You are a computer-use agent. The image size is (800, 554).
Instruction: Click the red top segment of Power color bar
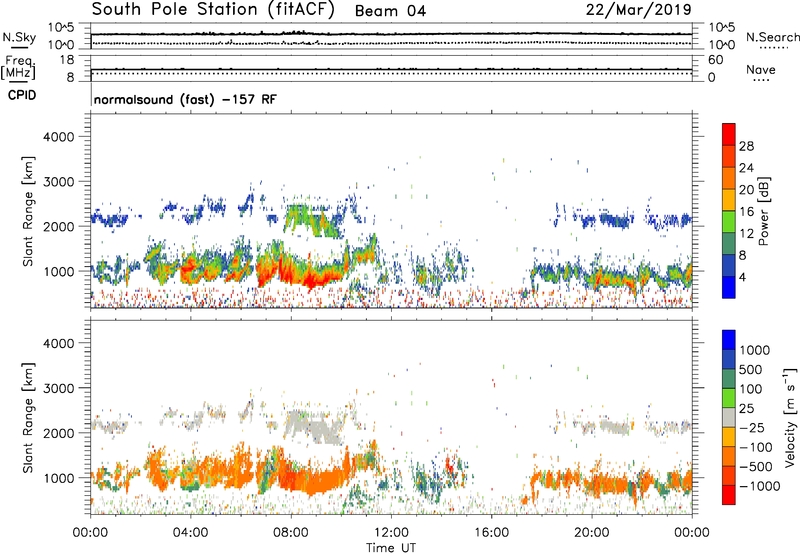pyautogui.click(x=729, y=134)
